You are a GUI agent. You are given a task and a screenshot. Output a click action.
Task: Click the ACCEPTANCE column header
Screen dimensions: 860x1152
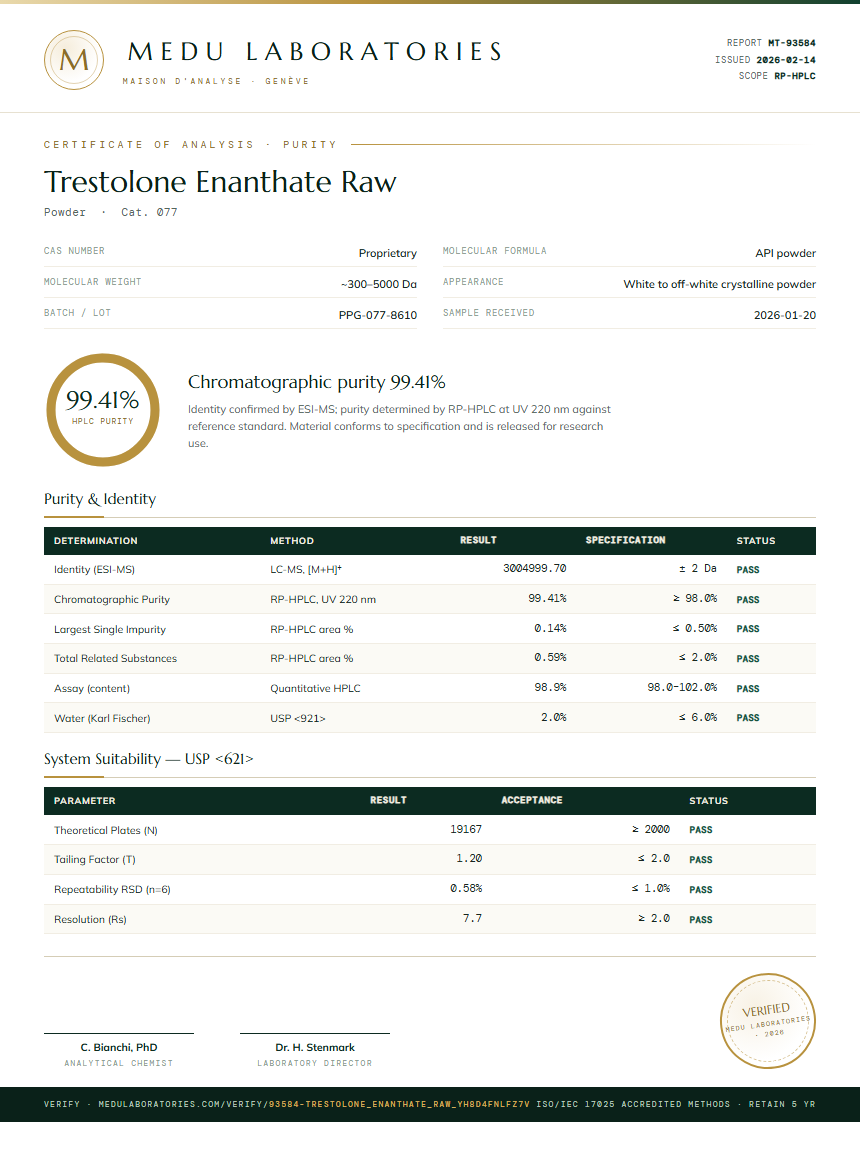(532, 800)
